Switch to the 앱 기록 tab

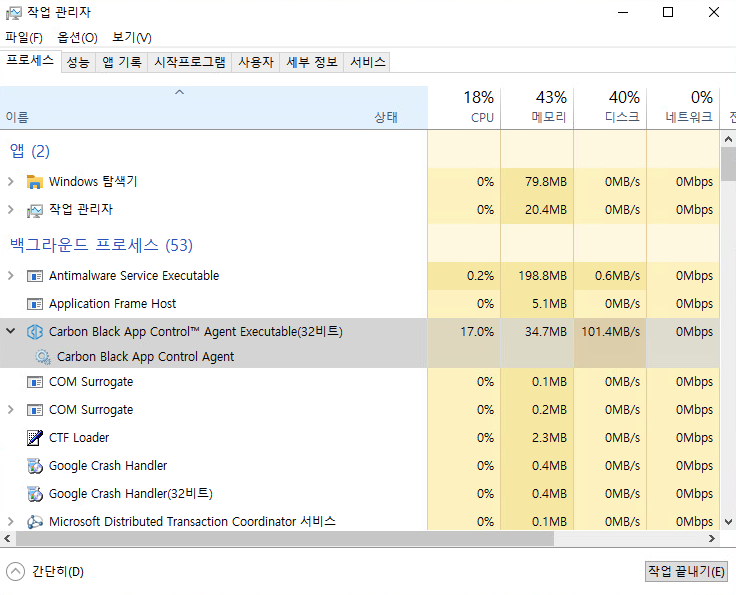pyautogui.click(x=122, y=62)
